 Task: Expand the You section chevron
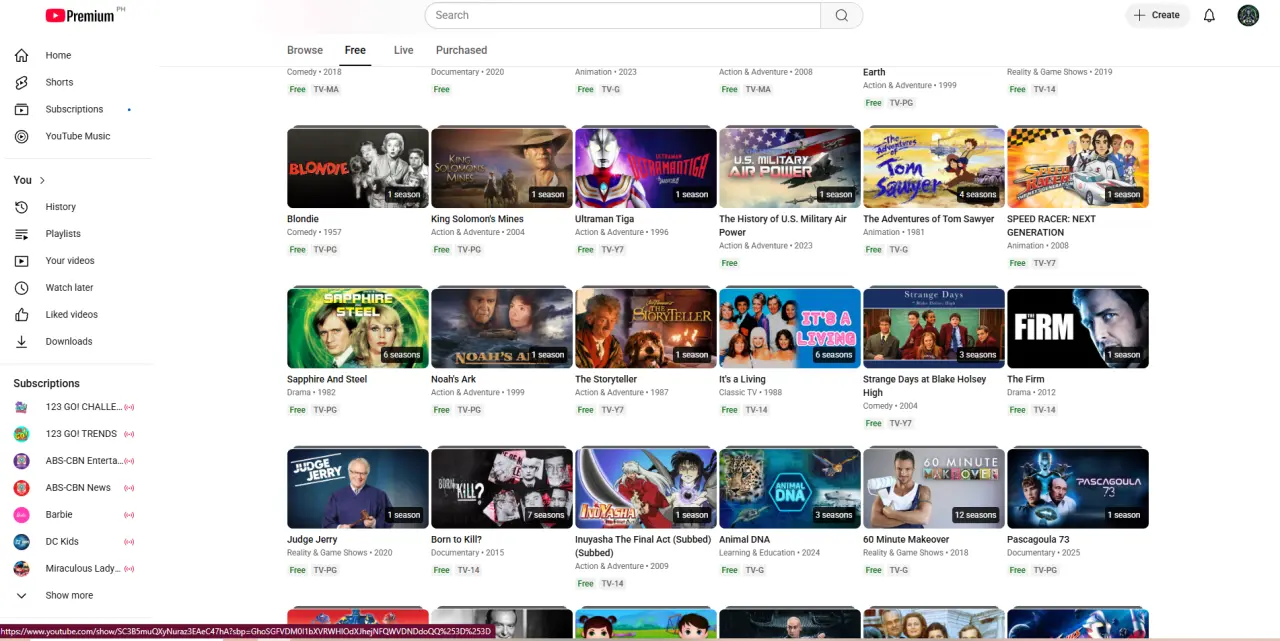42,180
